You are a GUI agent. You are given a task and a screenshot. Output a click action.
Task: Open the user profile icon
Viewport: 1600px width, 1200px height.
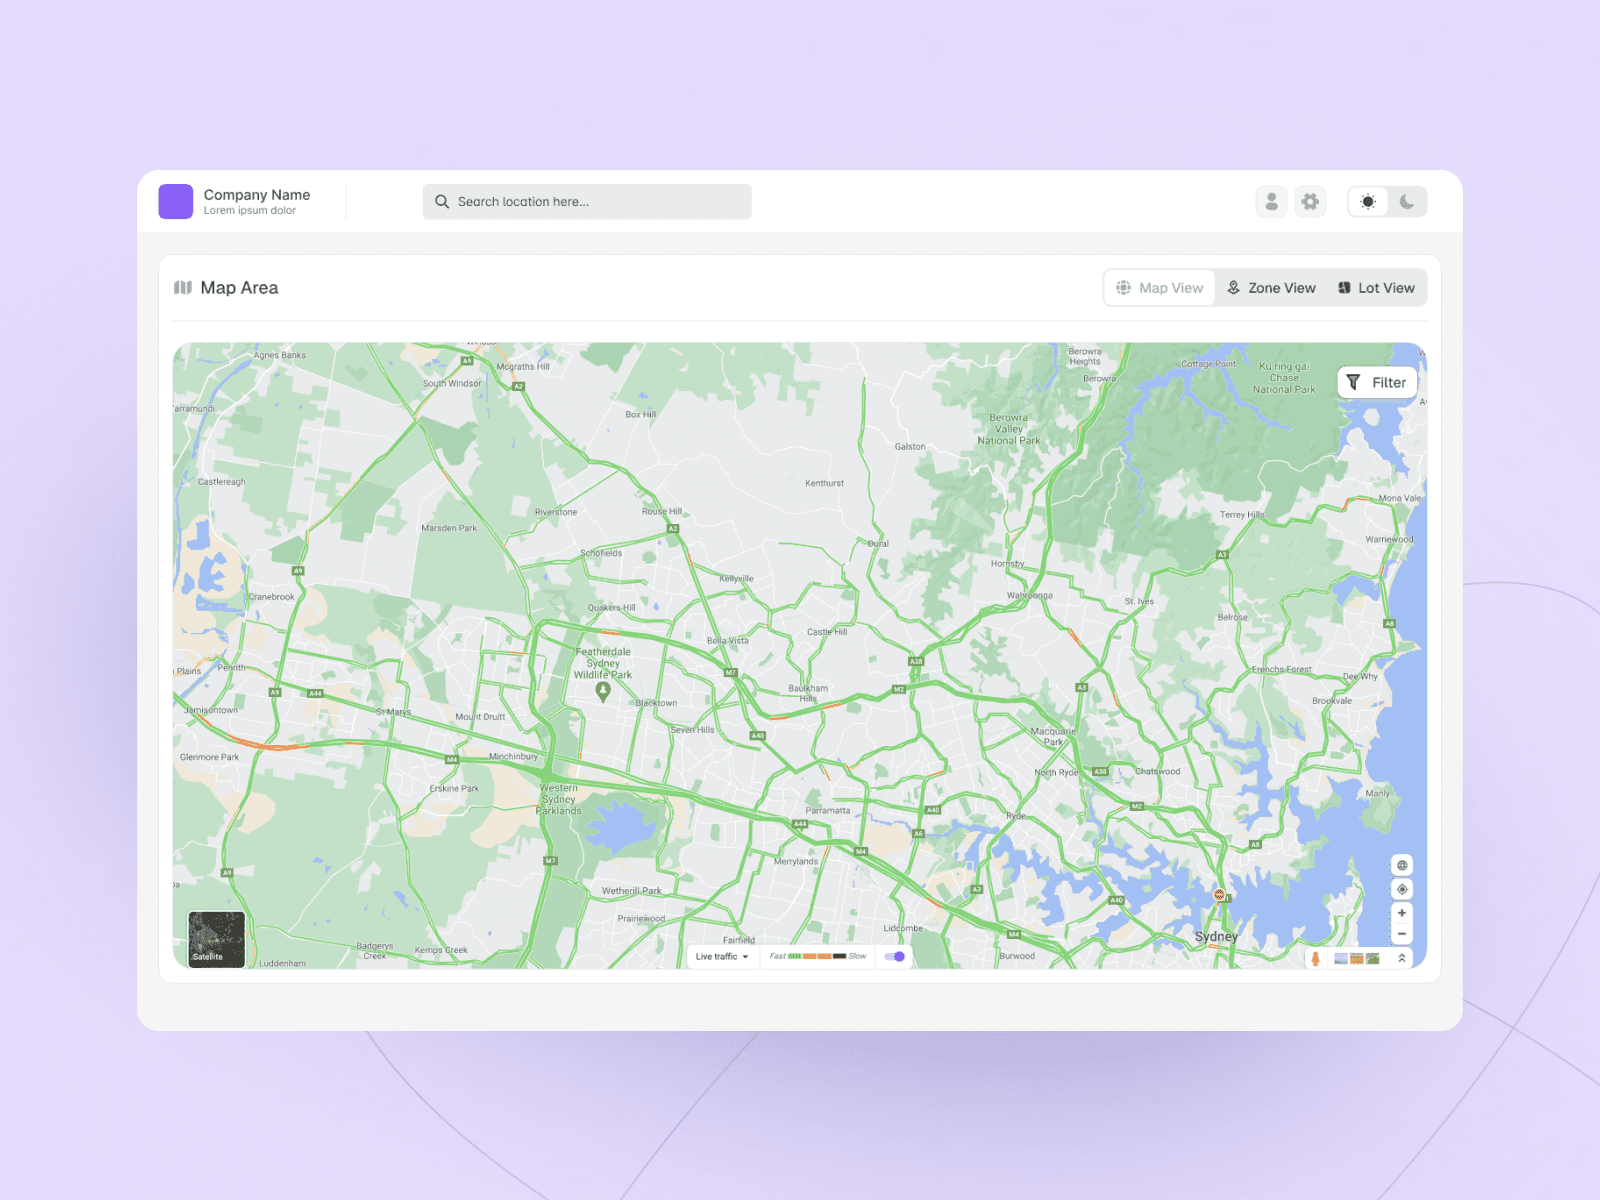(x=1271, y=201)
